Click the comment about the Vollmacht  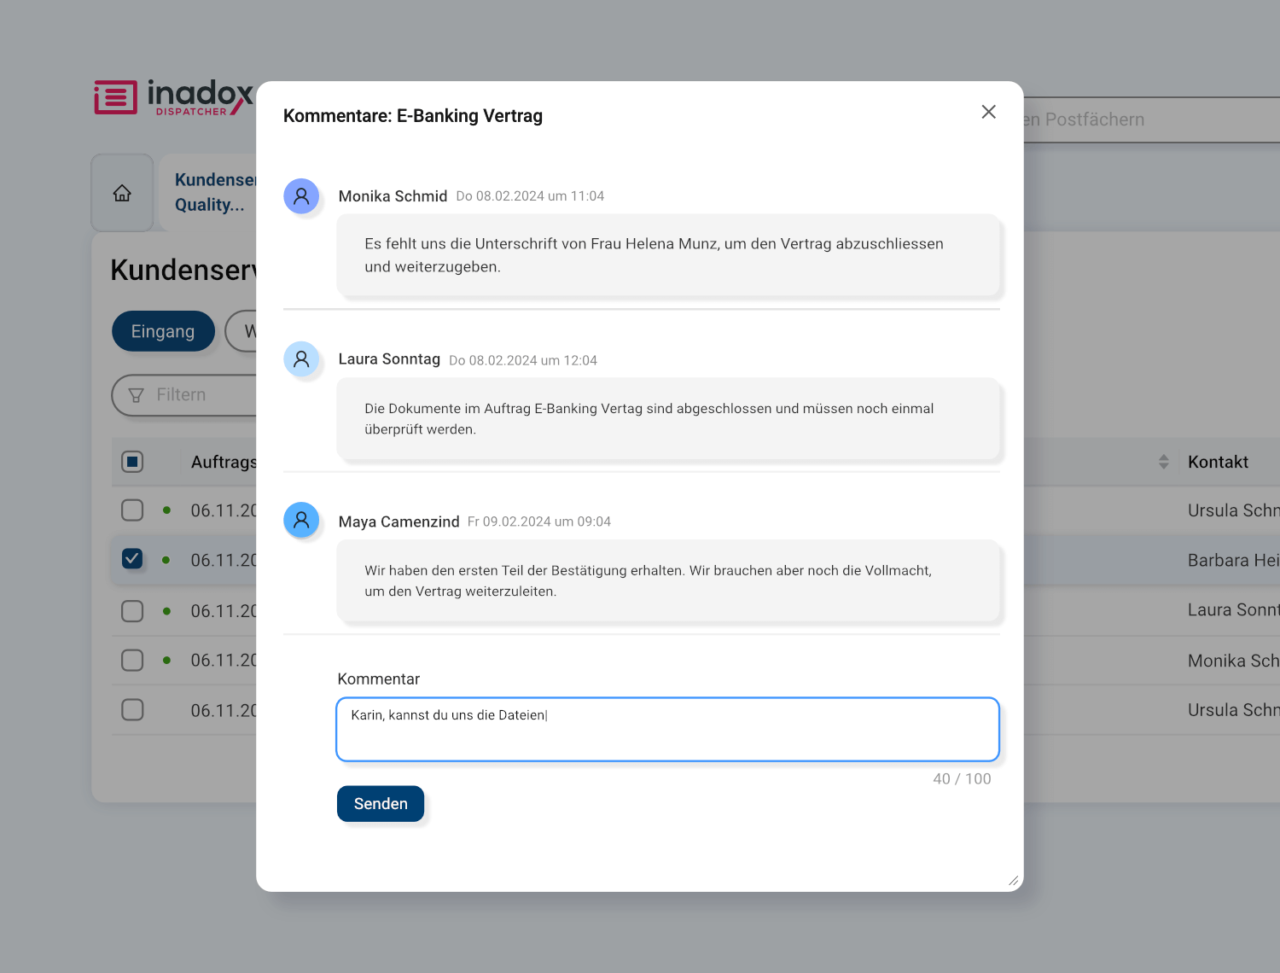point(669,581)
